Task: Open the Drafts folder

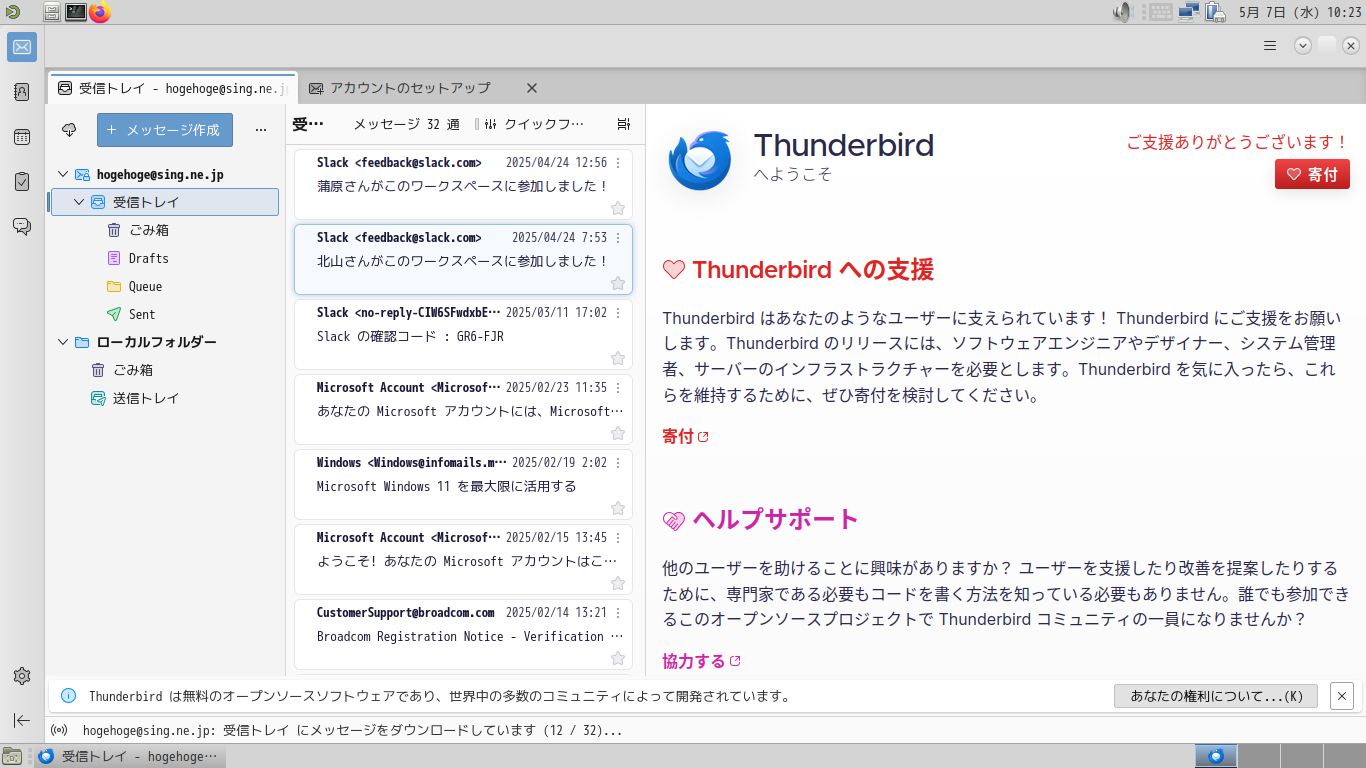Action: pyautogui.click(x=148, y=258)
